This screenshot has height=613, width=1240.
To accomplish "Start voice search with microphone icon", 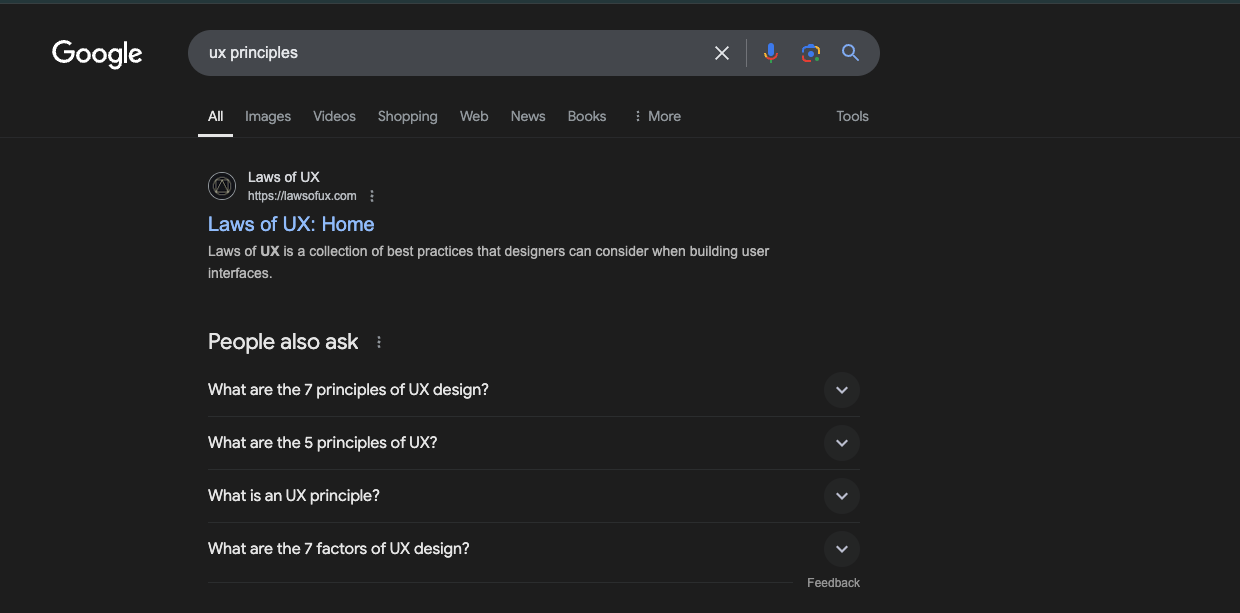I will [770, 53].
